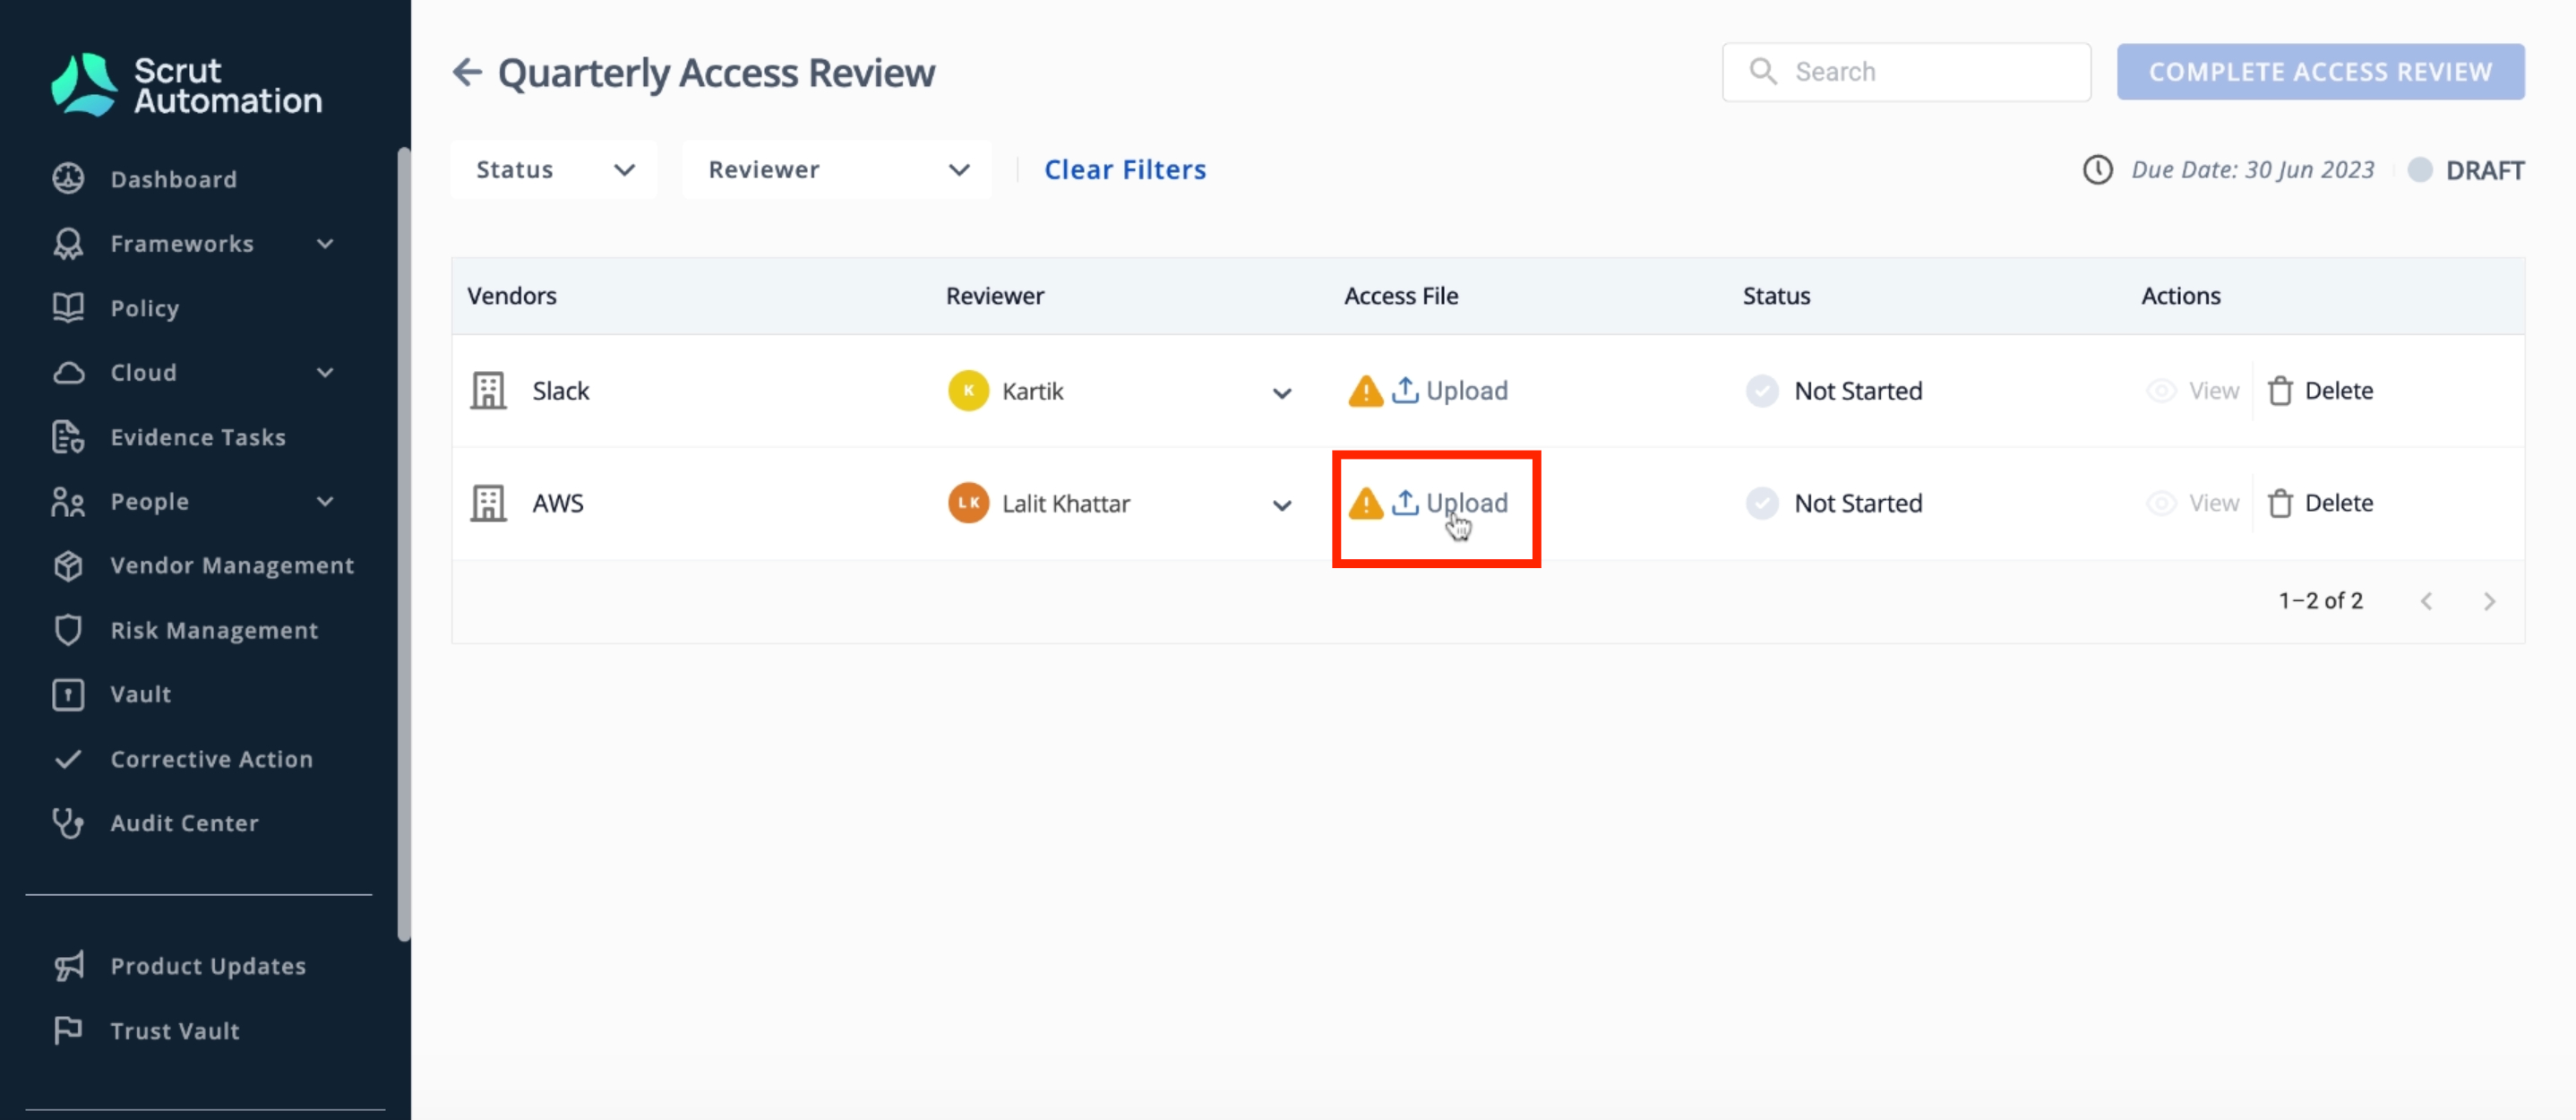Click the Vault icon
2576x1120 pixels.
(x=68, y=695)
